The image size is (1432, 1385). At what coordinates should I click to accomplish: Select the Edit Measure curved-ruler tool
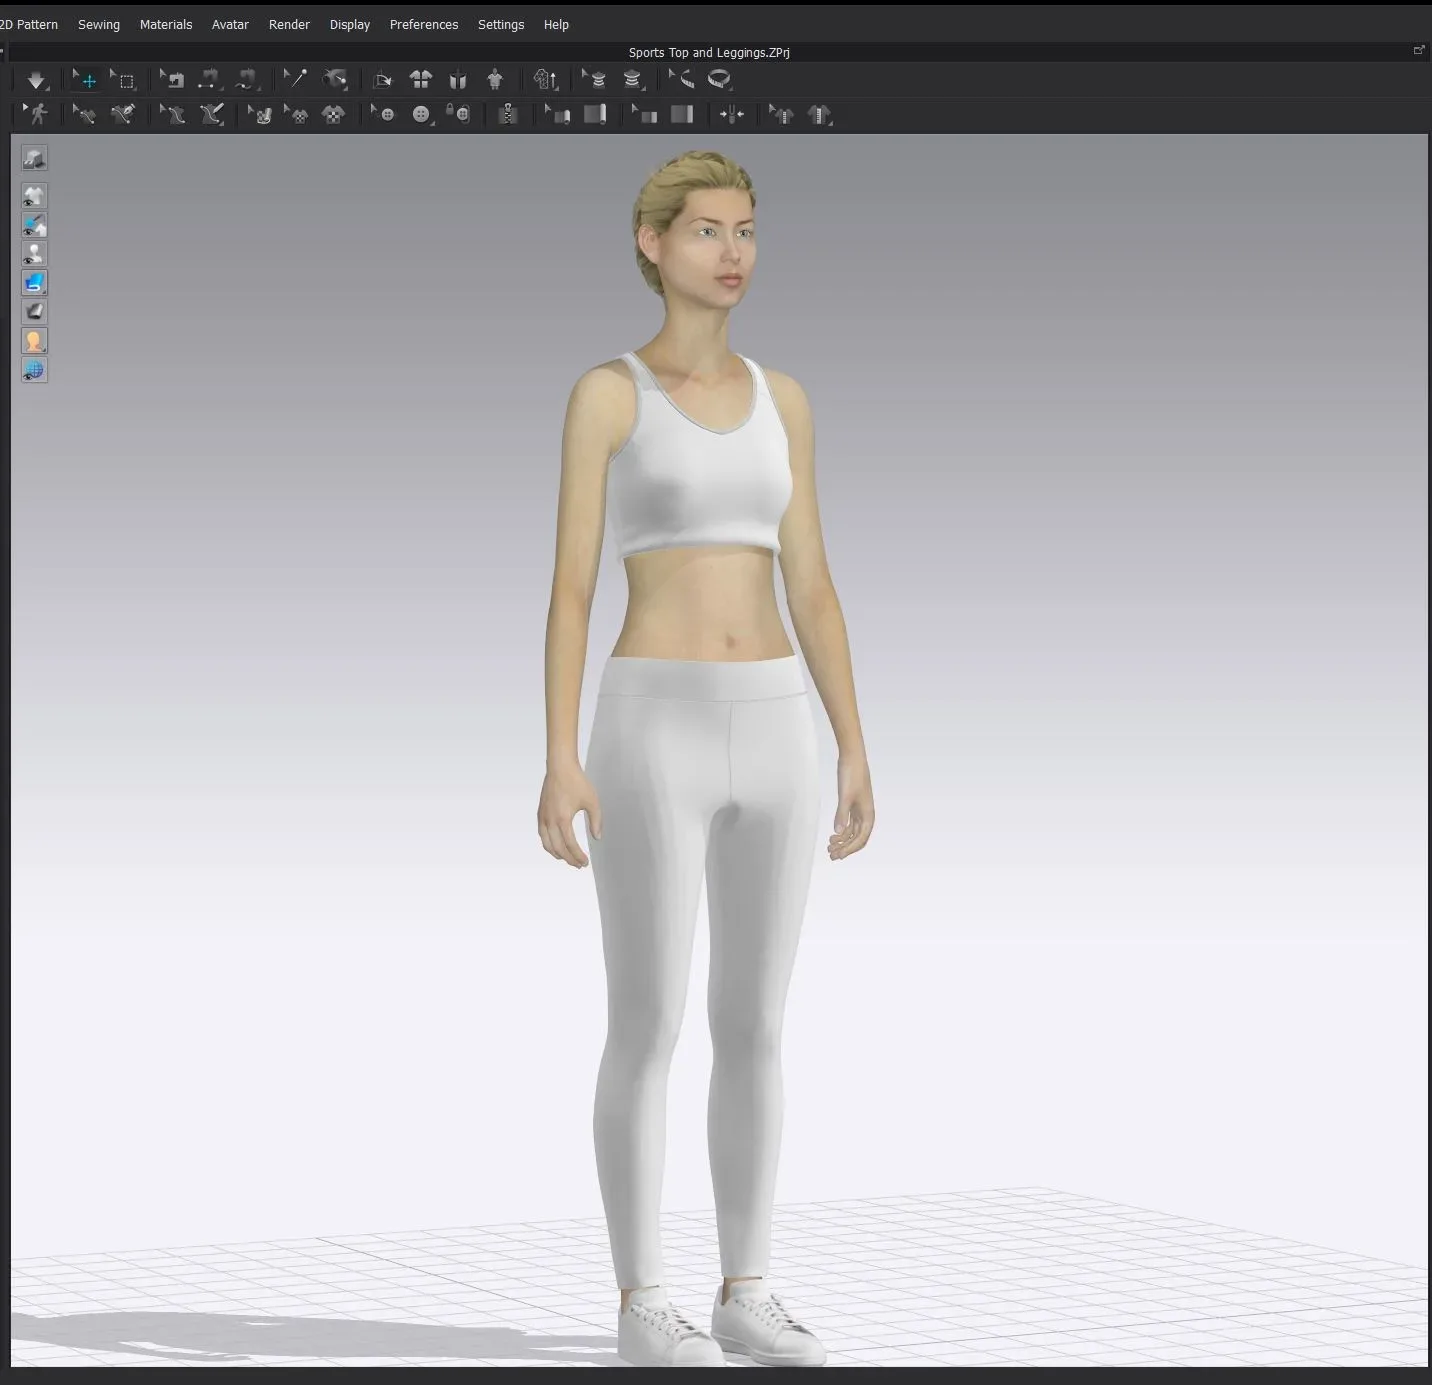pyautogui.click(x=682, y=80)
